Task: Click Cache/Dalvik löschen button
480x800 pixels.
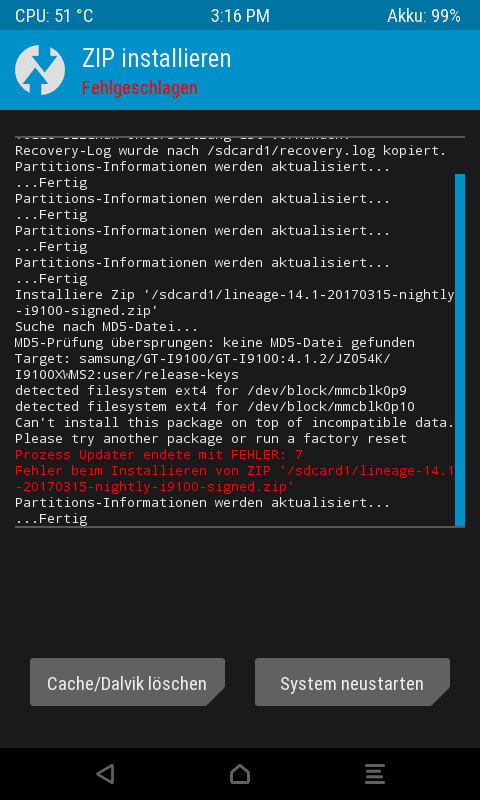Action: click(x=127, y=682)
